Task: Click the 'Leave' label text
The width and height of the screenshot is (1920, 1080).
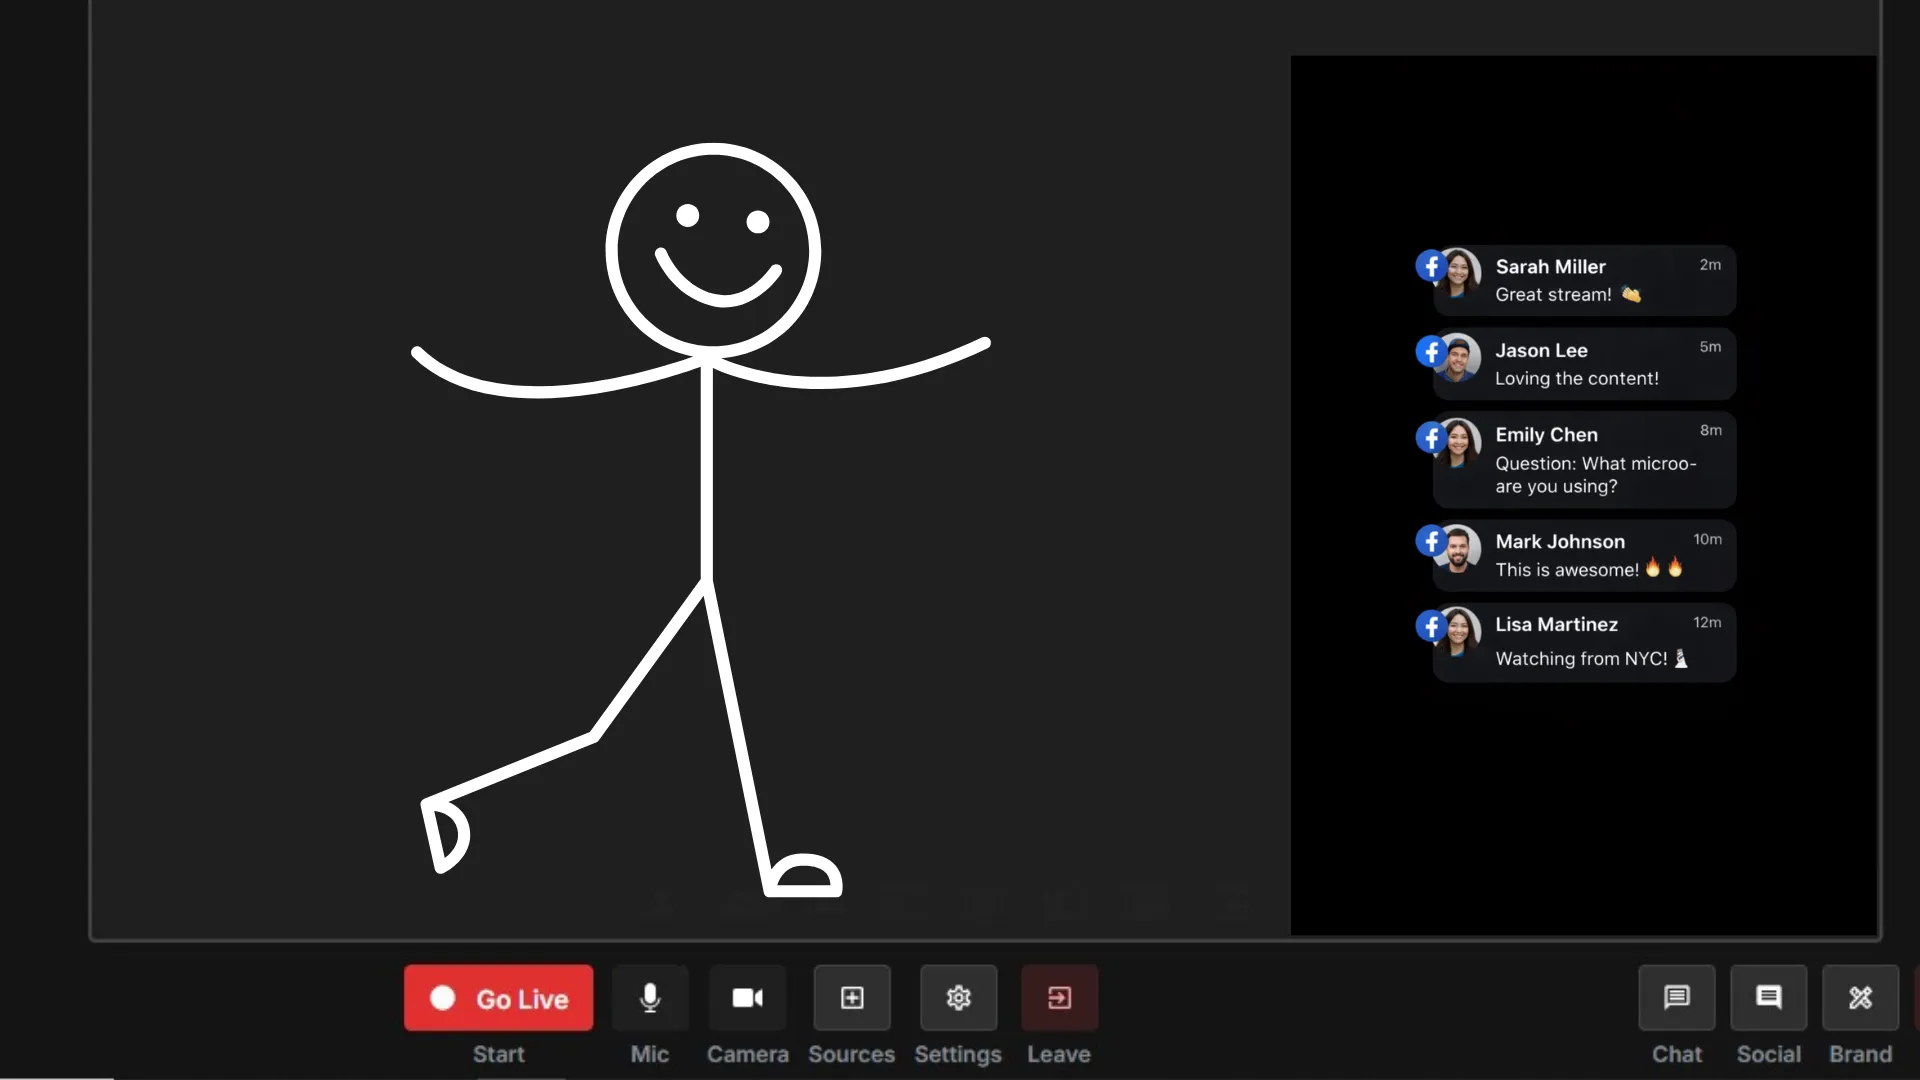Action: click(1059, 1054)
